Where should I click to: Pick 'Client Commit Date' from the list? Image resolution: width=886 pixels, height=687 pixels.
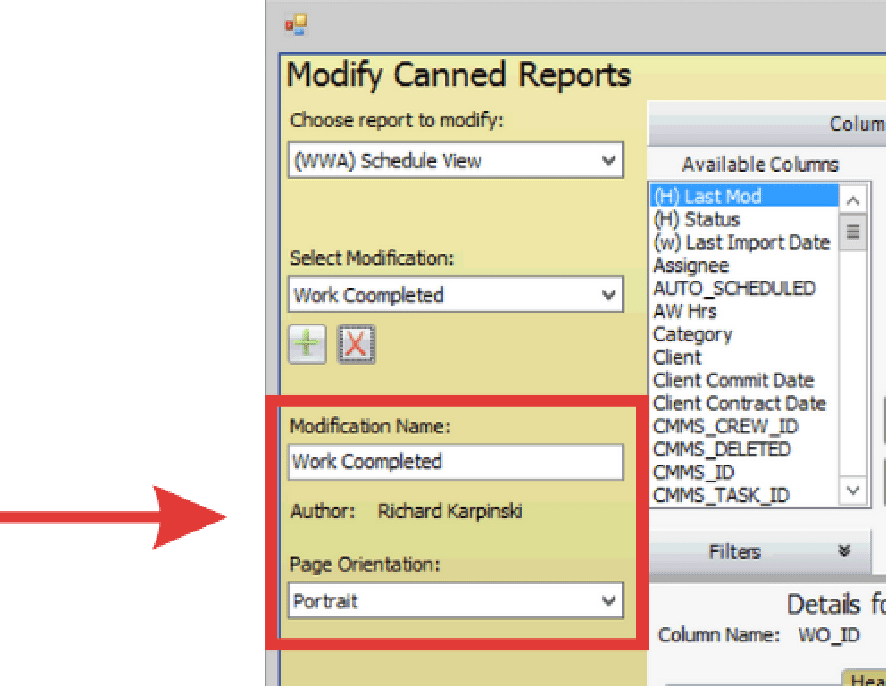pos(734,380)
